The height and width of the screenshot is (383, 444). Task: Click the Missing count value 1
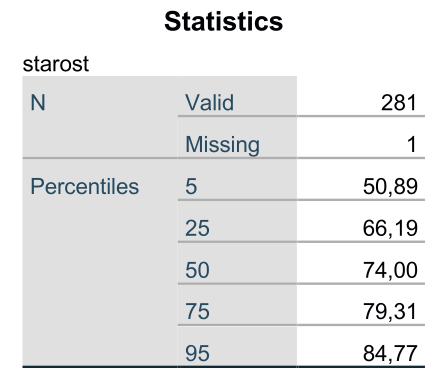(412, 145)
